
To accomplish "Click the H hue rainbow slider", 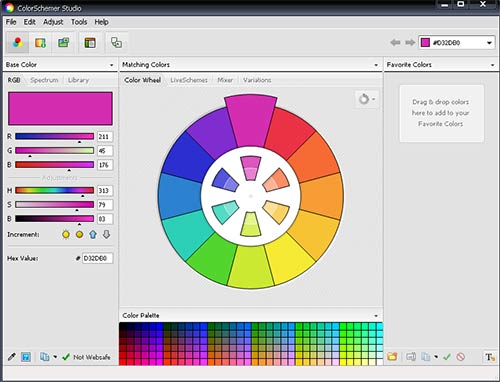I will (54, 190).
